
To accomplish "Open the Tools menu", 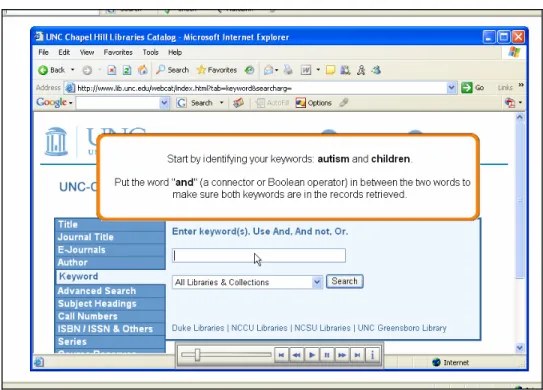I will coord(150,52).
